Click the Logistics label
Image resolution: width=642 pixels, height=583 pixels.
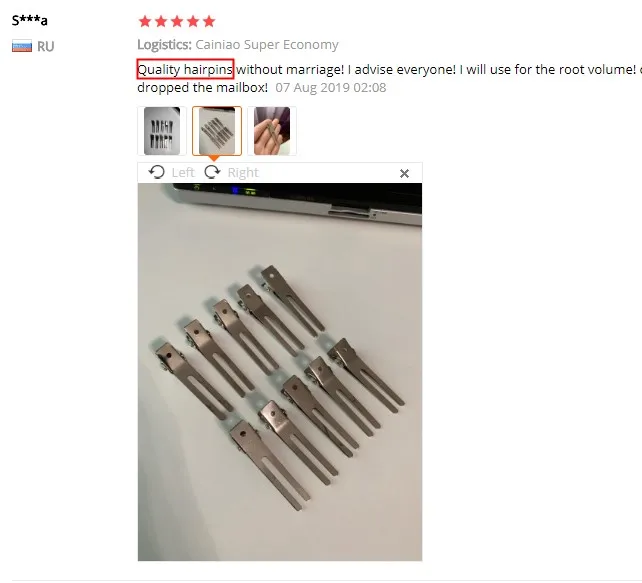[164, 45]
